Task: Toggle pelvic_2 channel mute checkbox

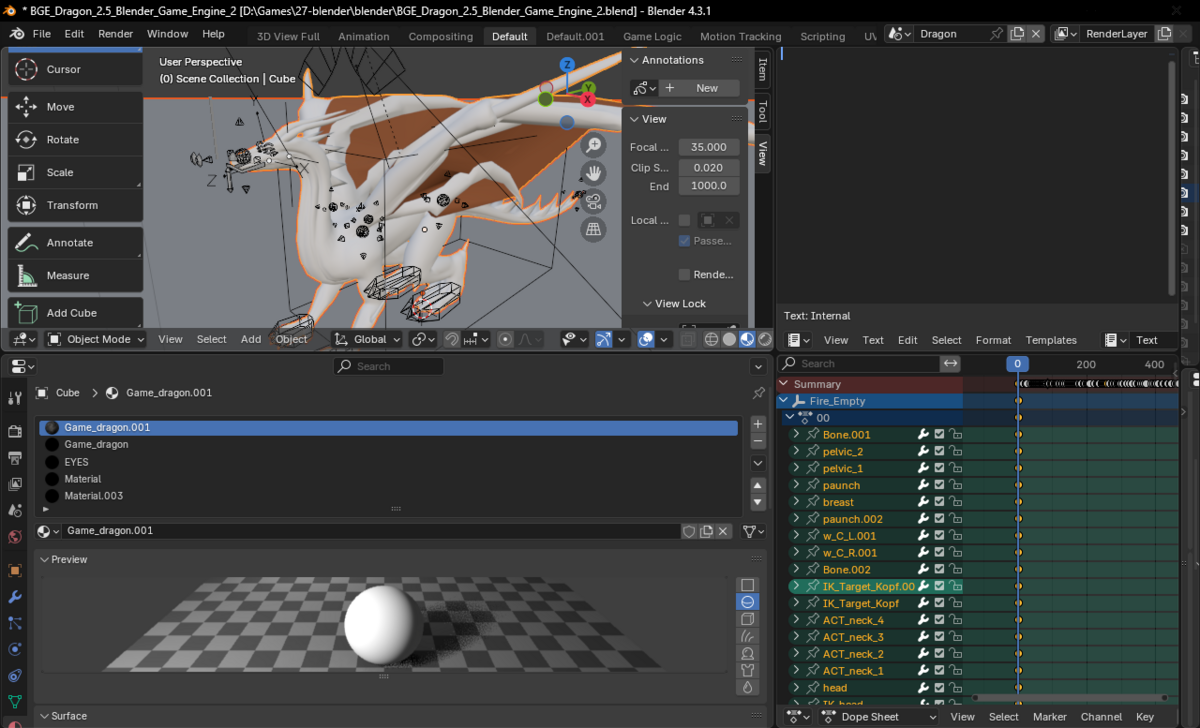Action: pyautogui.click(x=939, y=452)
